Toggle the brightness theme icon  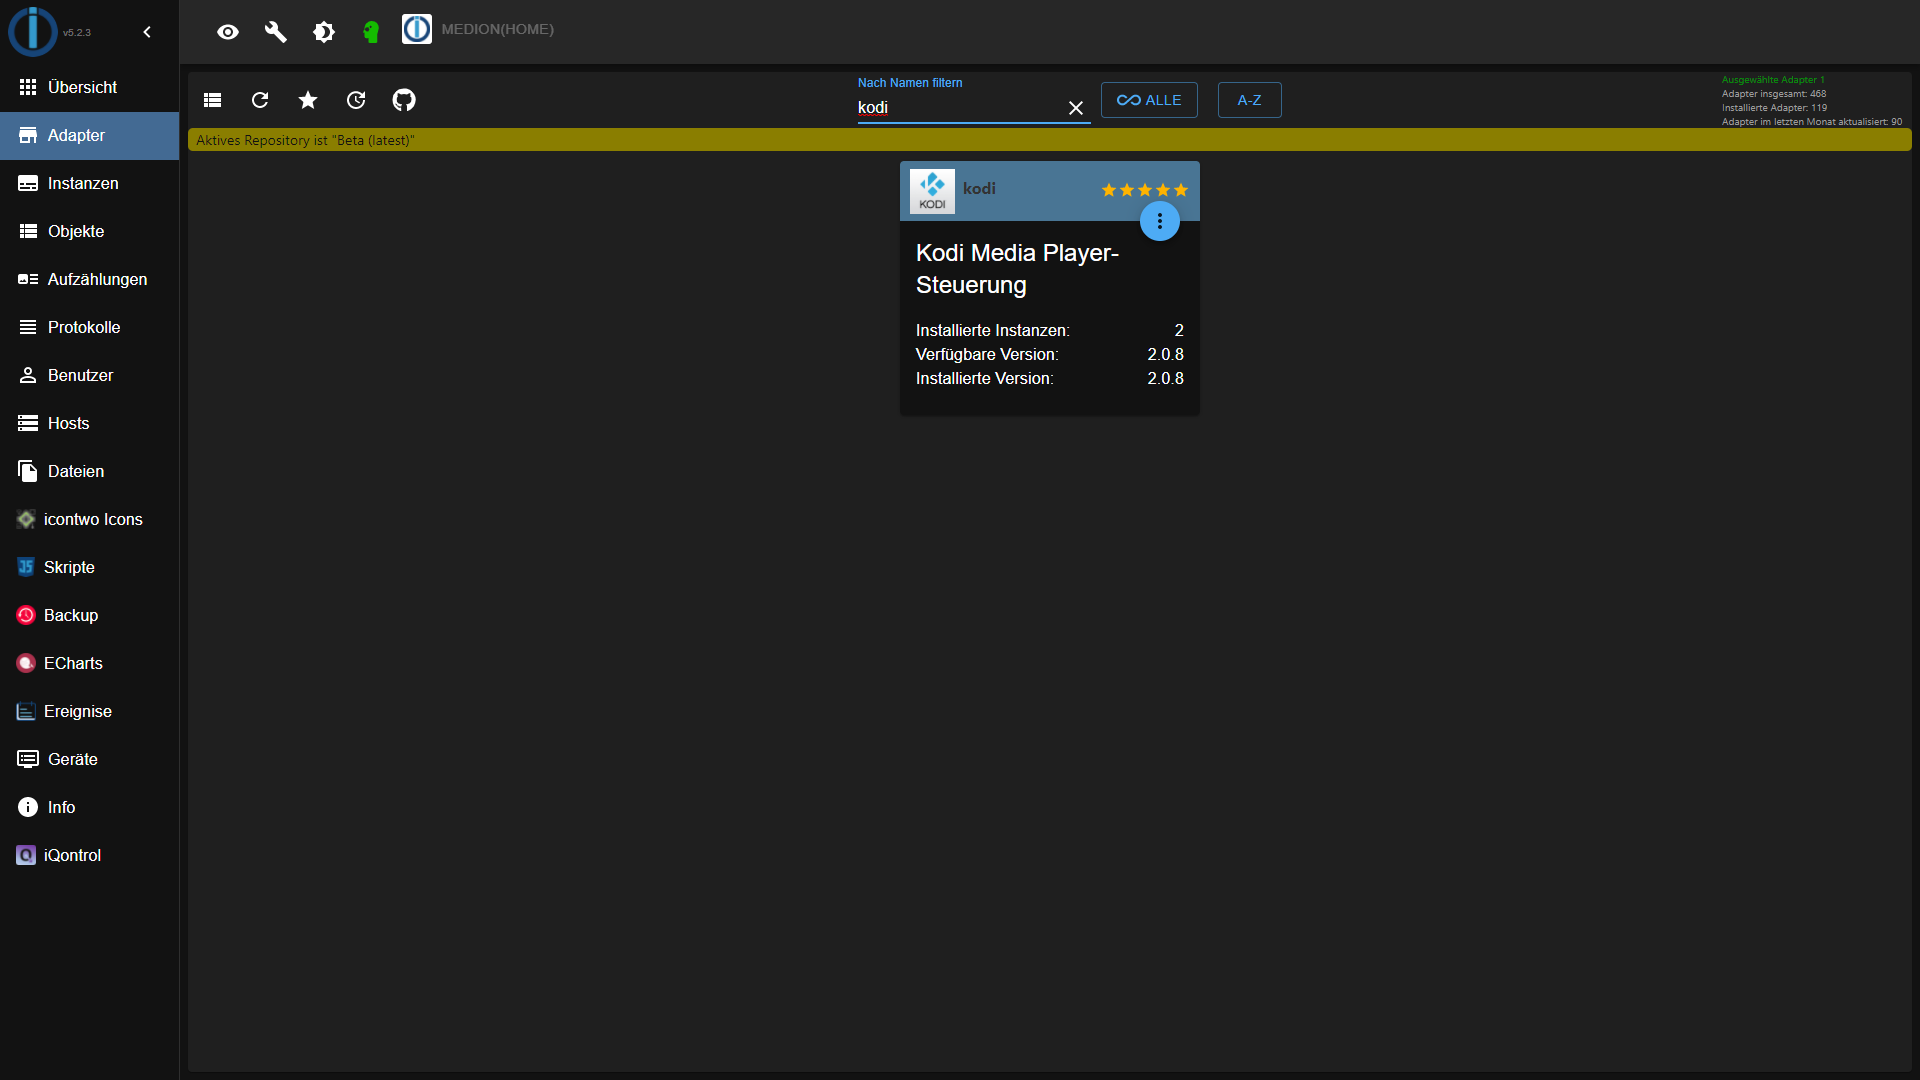tap(324, 32)
